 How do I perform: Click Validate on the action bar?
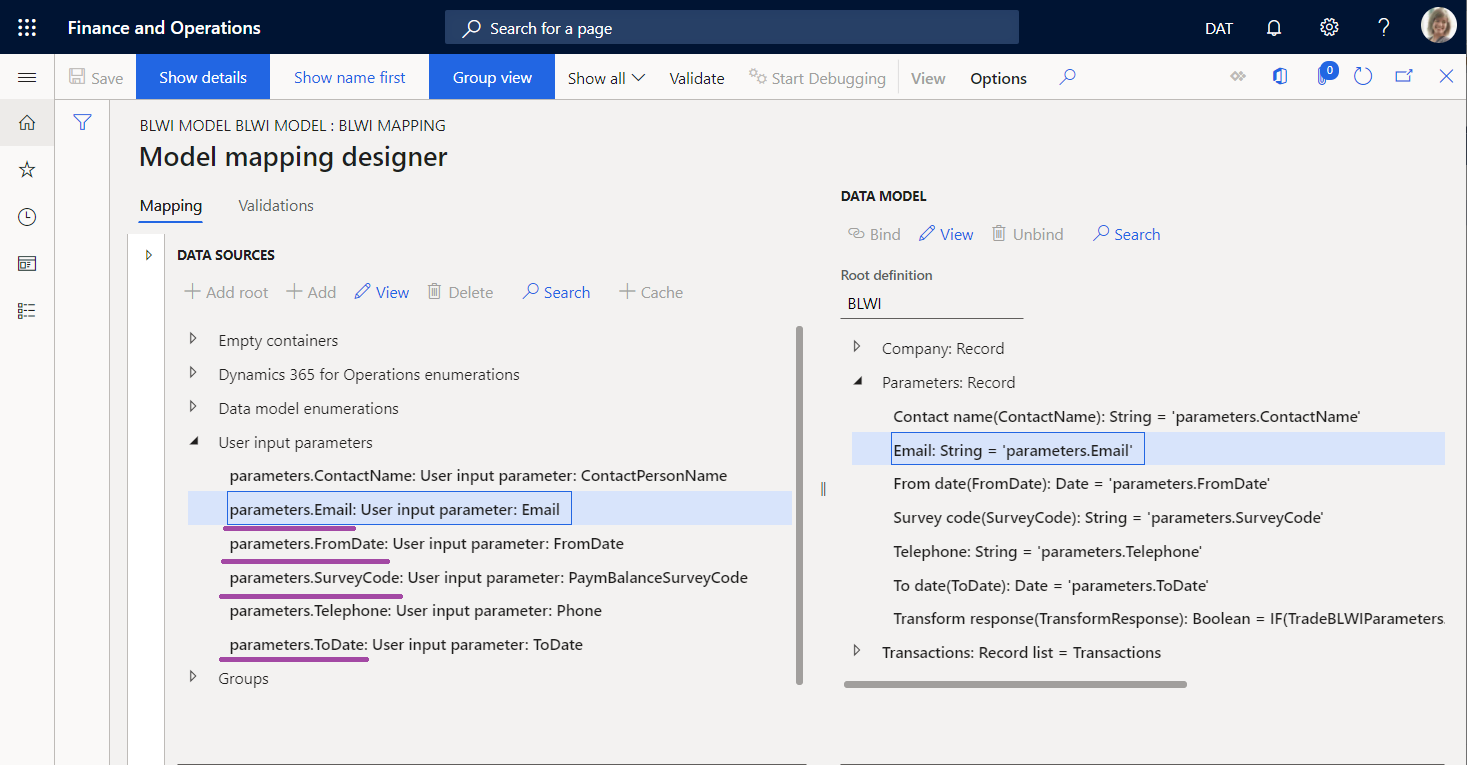(696, 77)
